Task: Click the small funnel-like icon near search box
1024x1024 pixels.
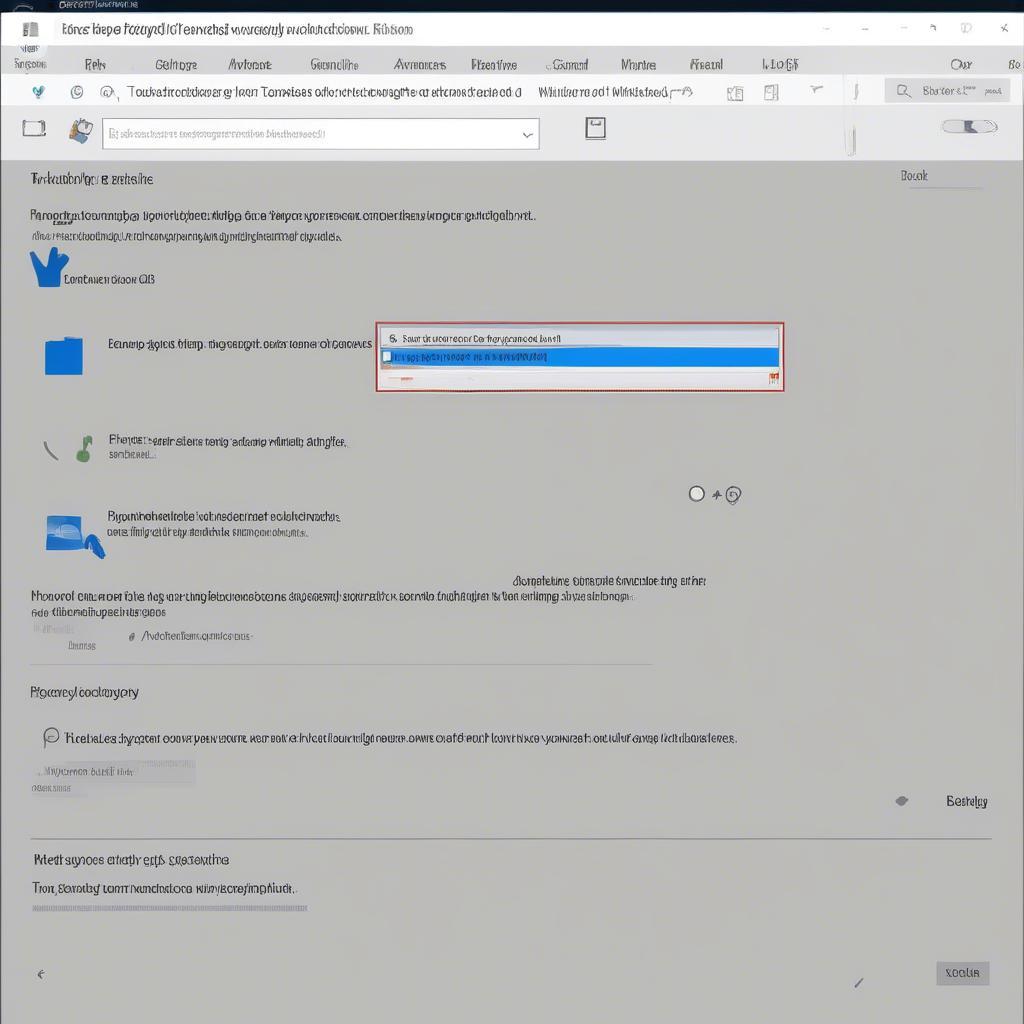Action: click(816, 88)
